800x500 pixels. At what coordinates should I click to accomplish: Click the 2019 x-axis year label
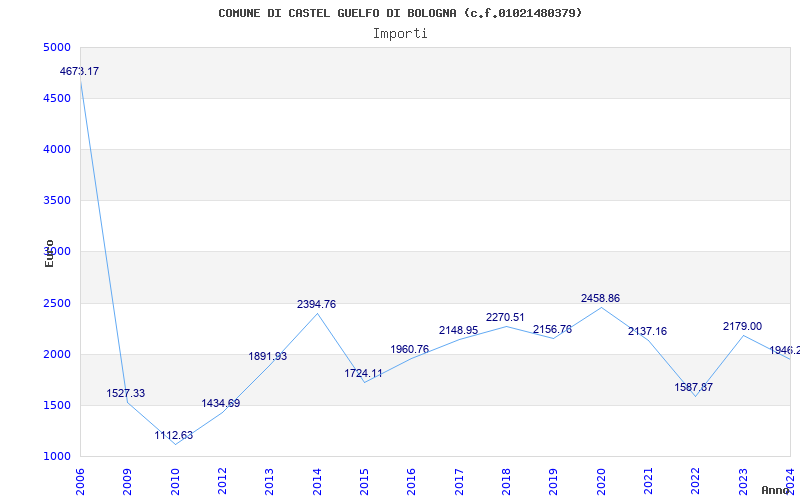[554, 482]
